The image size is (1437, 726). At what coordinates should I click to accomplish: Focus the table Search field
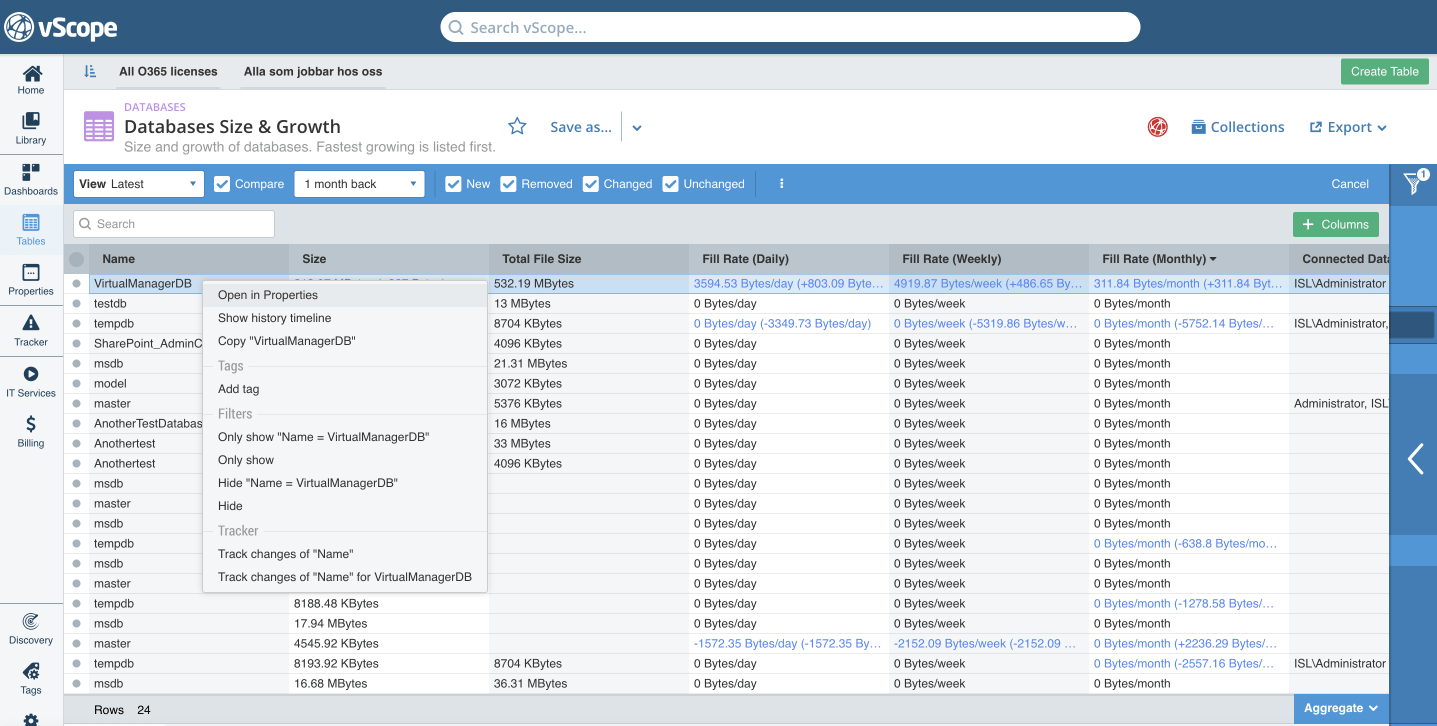pyautogui.click(x=174, y=224)
